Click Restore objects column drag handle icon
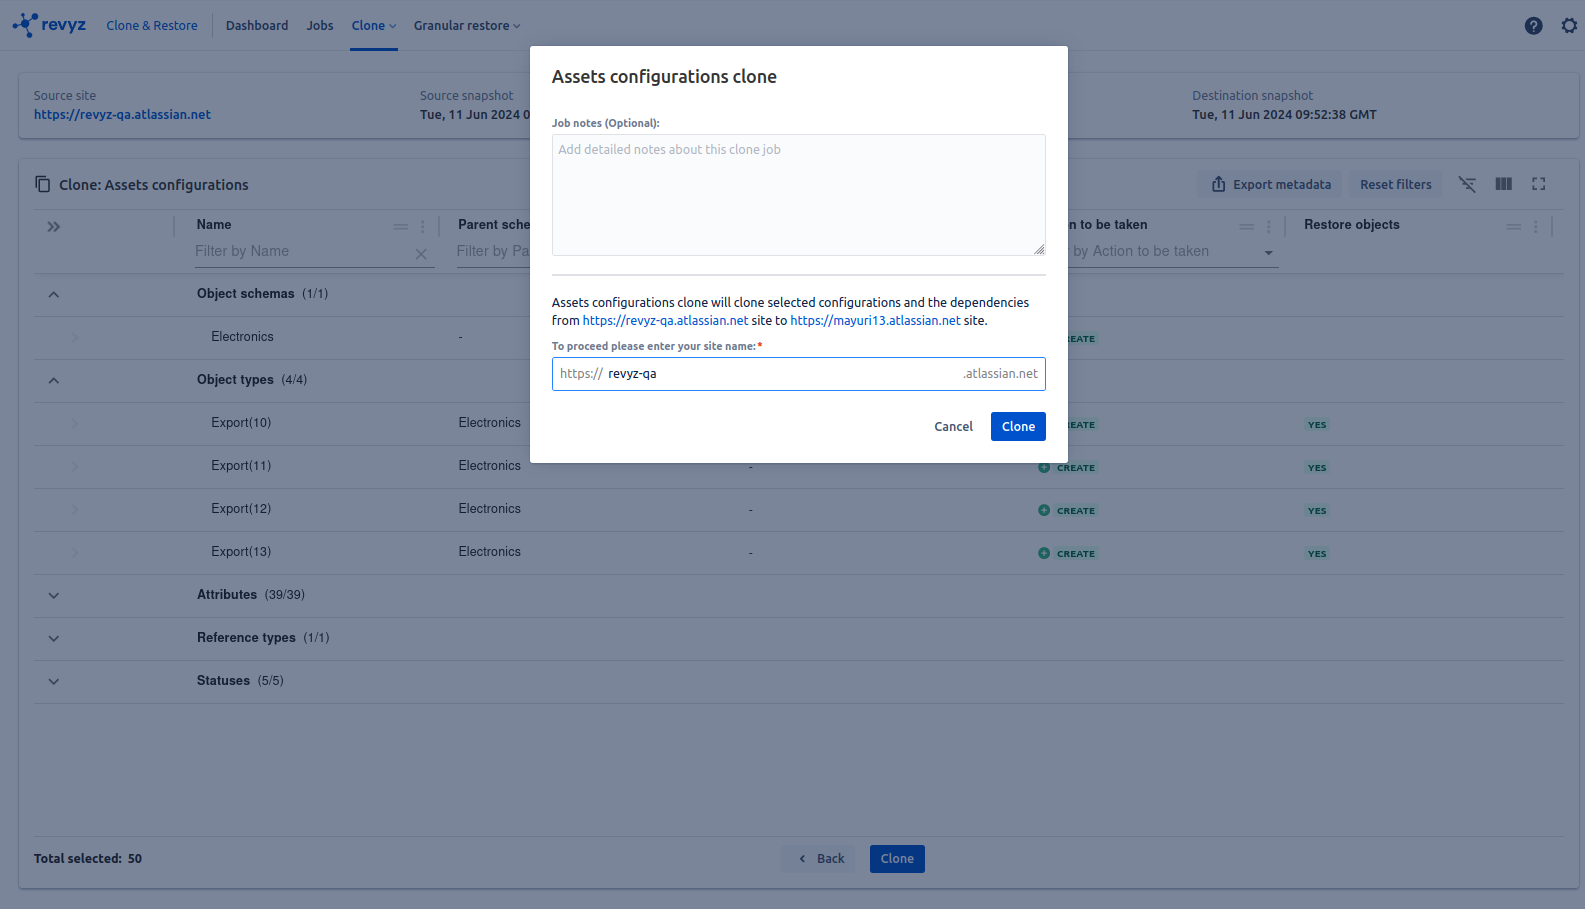This screenshot has height=910, width=1585. (x=1514, y=227)
